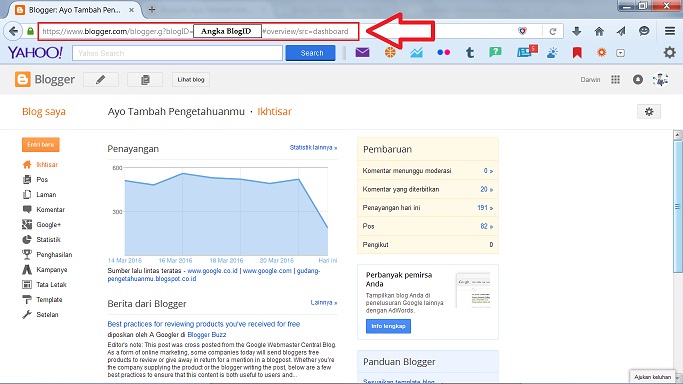This screenshot has height=384, width=683.
Task: Open Yahoo Finance chart icon
Action: (416, 53)
